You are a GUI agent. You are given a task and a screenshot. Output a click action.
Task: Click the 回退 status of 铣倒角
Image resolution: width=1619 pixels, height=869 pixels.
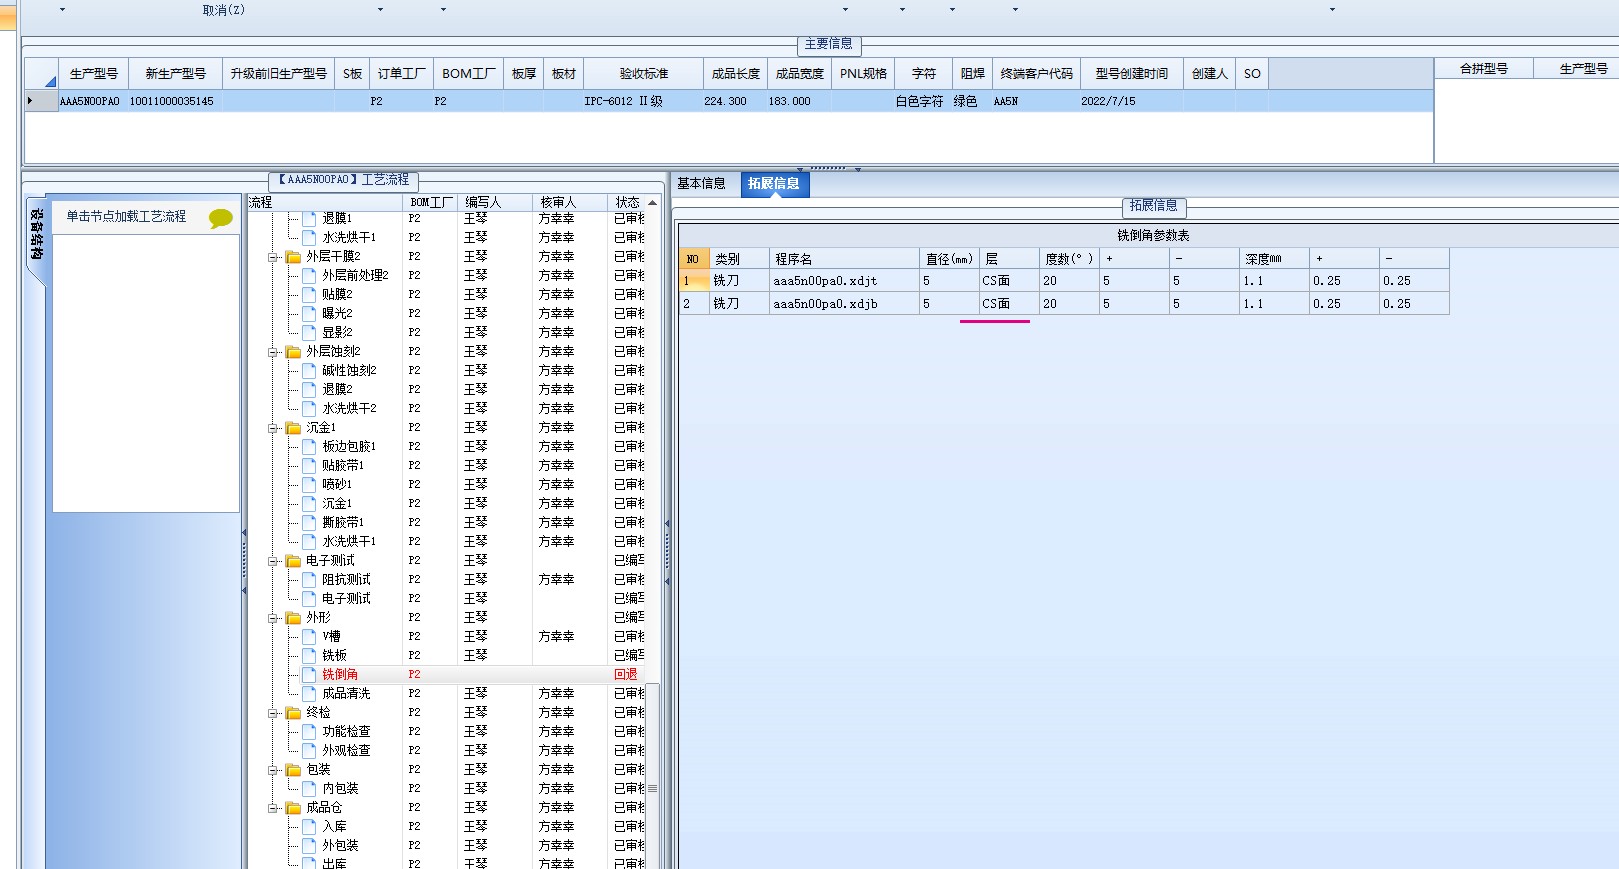pos(626,674)
